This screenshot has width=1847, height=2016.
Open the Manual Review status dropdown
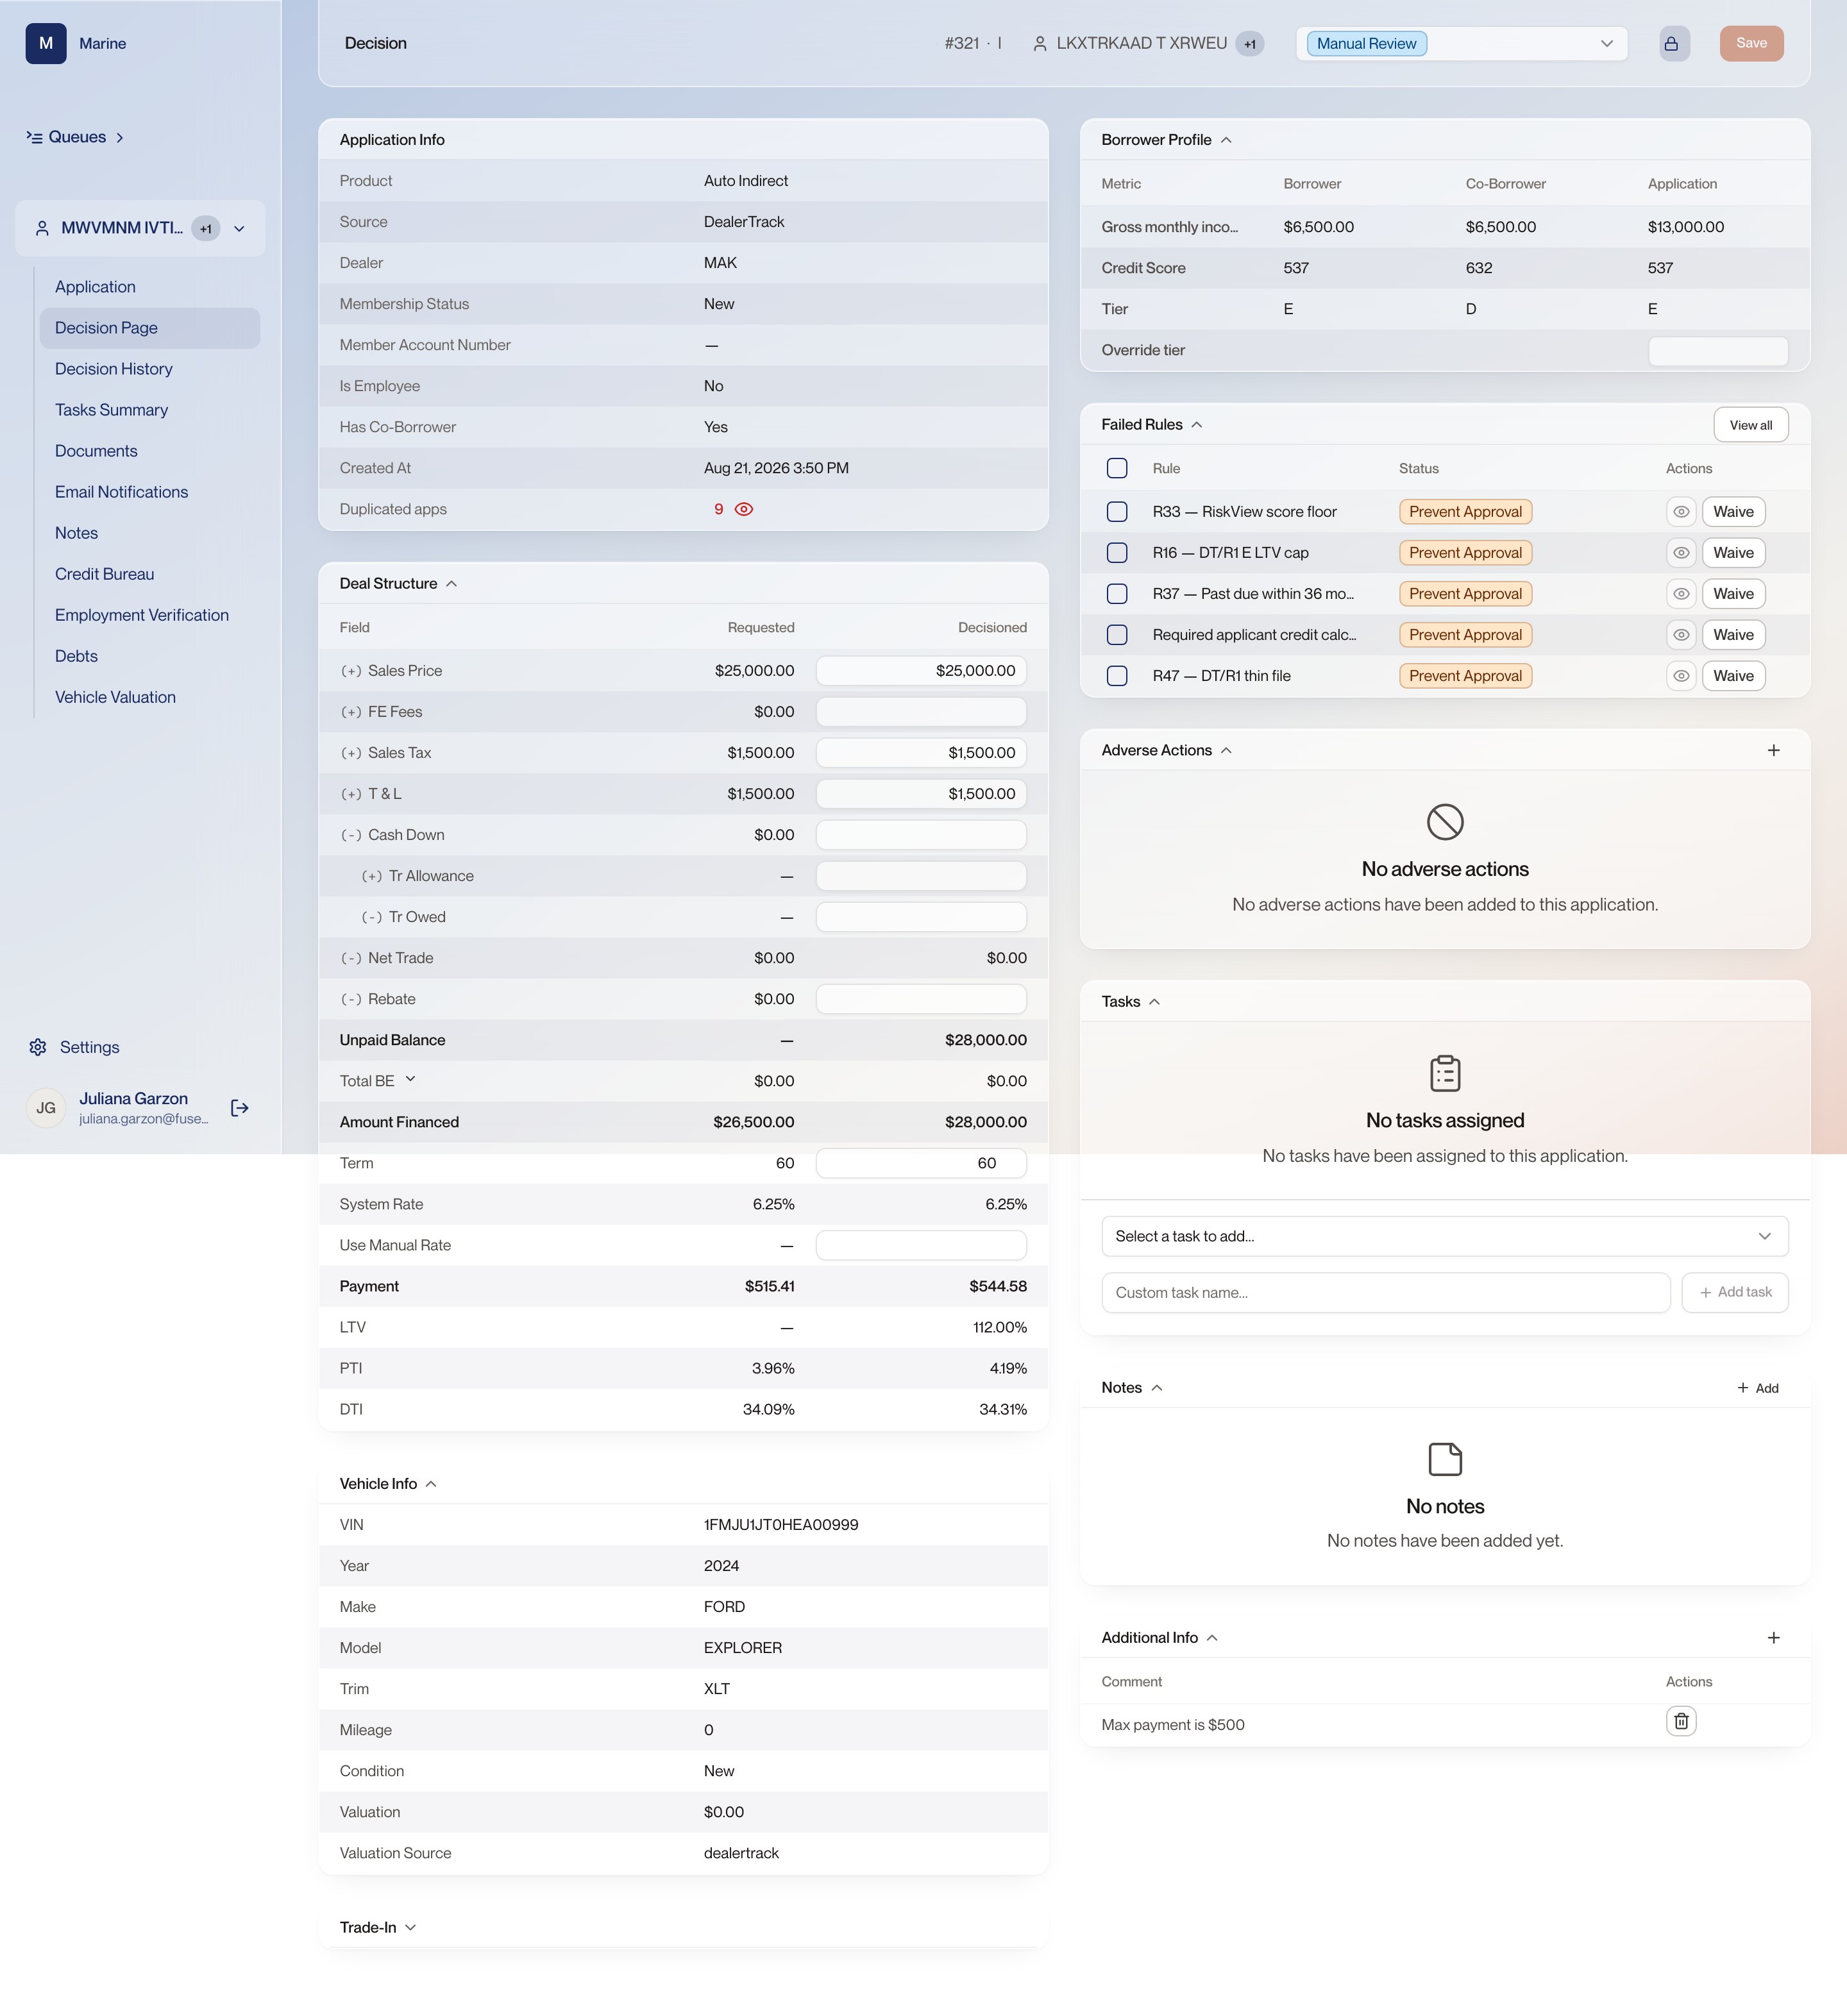[x=1461, y=43]
